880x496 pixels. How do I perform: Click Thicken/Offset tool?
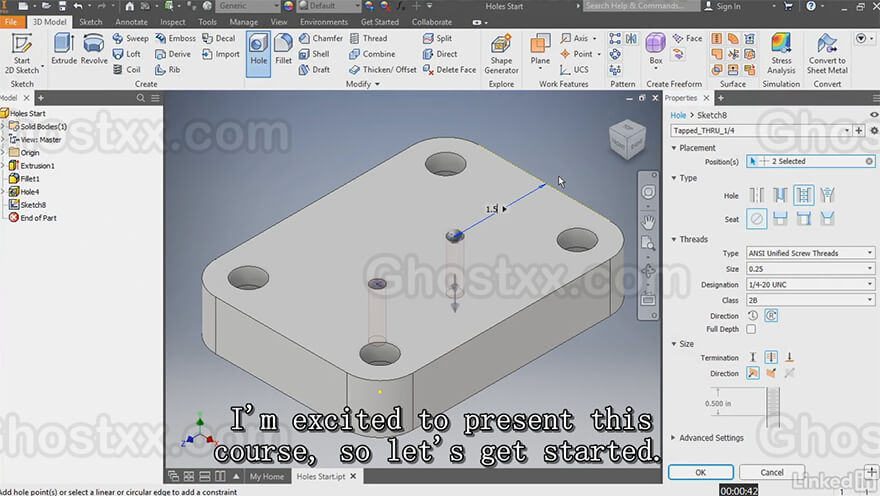click(x=383, y=70)
